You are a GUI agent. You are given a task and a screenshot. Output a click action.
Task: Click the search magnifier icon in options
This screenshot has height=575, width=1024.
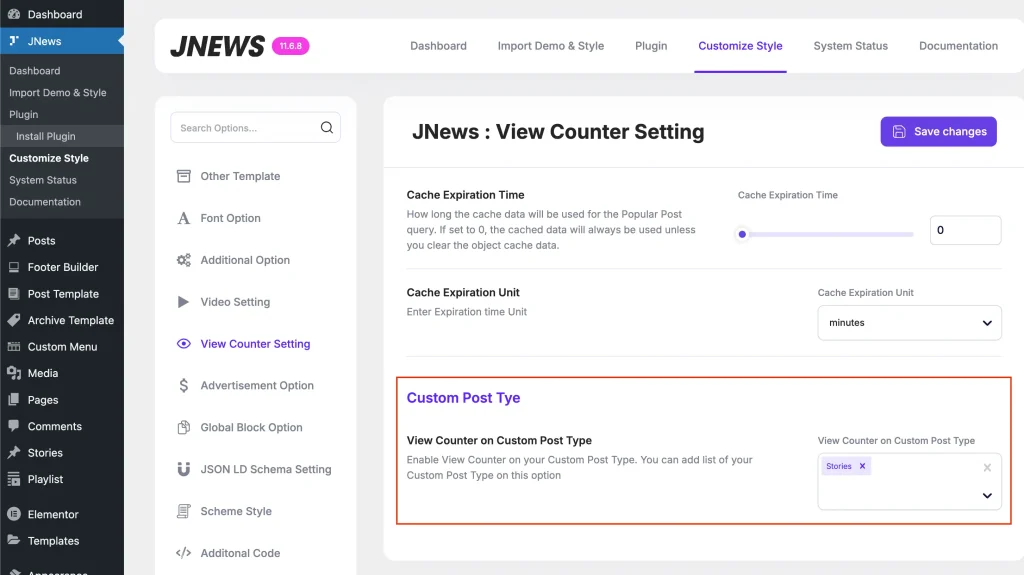click(x=326, y=128)
